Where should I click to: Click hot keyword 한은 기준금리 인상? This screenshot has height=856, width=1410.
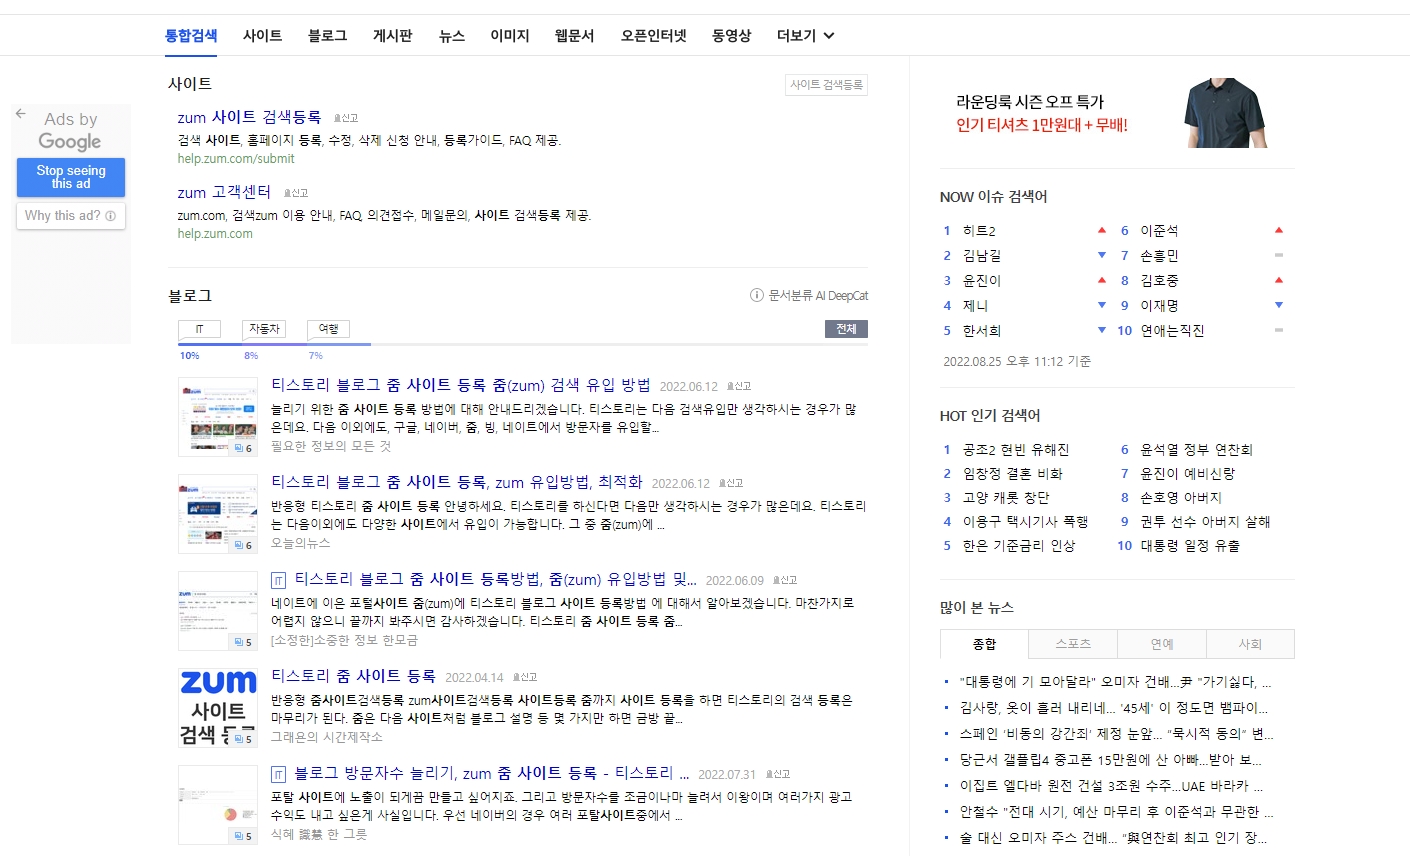(x=1019, y=546)
